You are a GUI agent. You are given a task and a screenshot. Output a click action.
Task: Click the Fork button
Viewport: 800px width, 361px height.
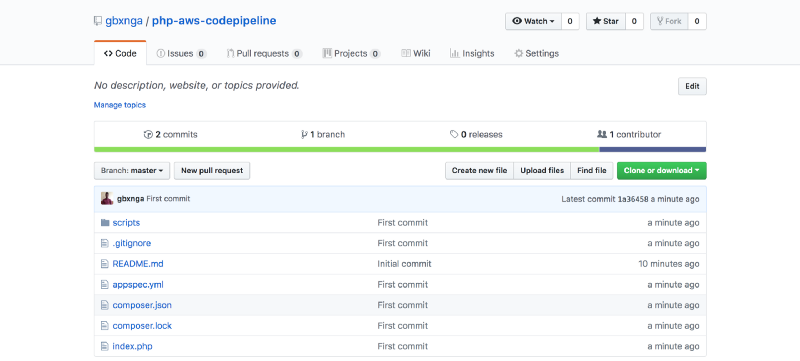(x=669, y=21)
